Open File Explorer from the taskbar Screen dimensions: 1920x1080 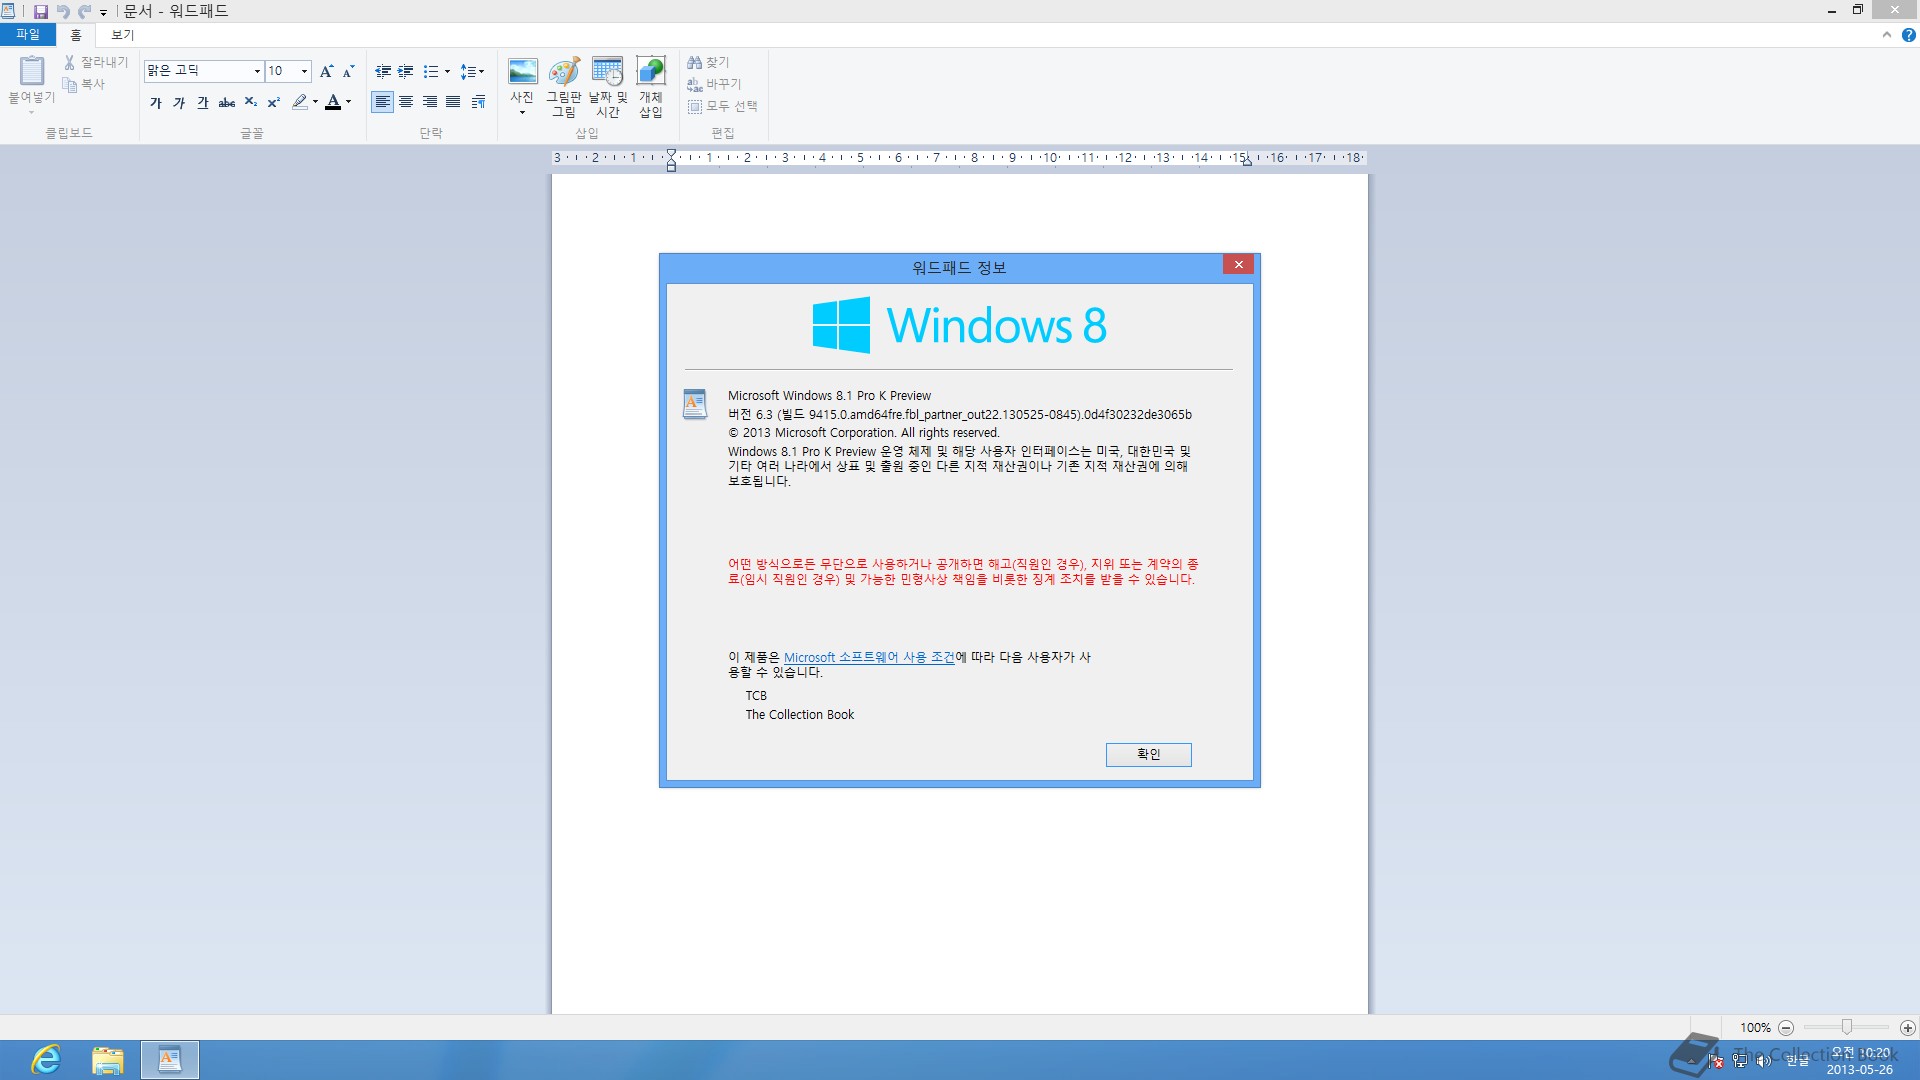[x=107, y=1060]
